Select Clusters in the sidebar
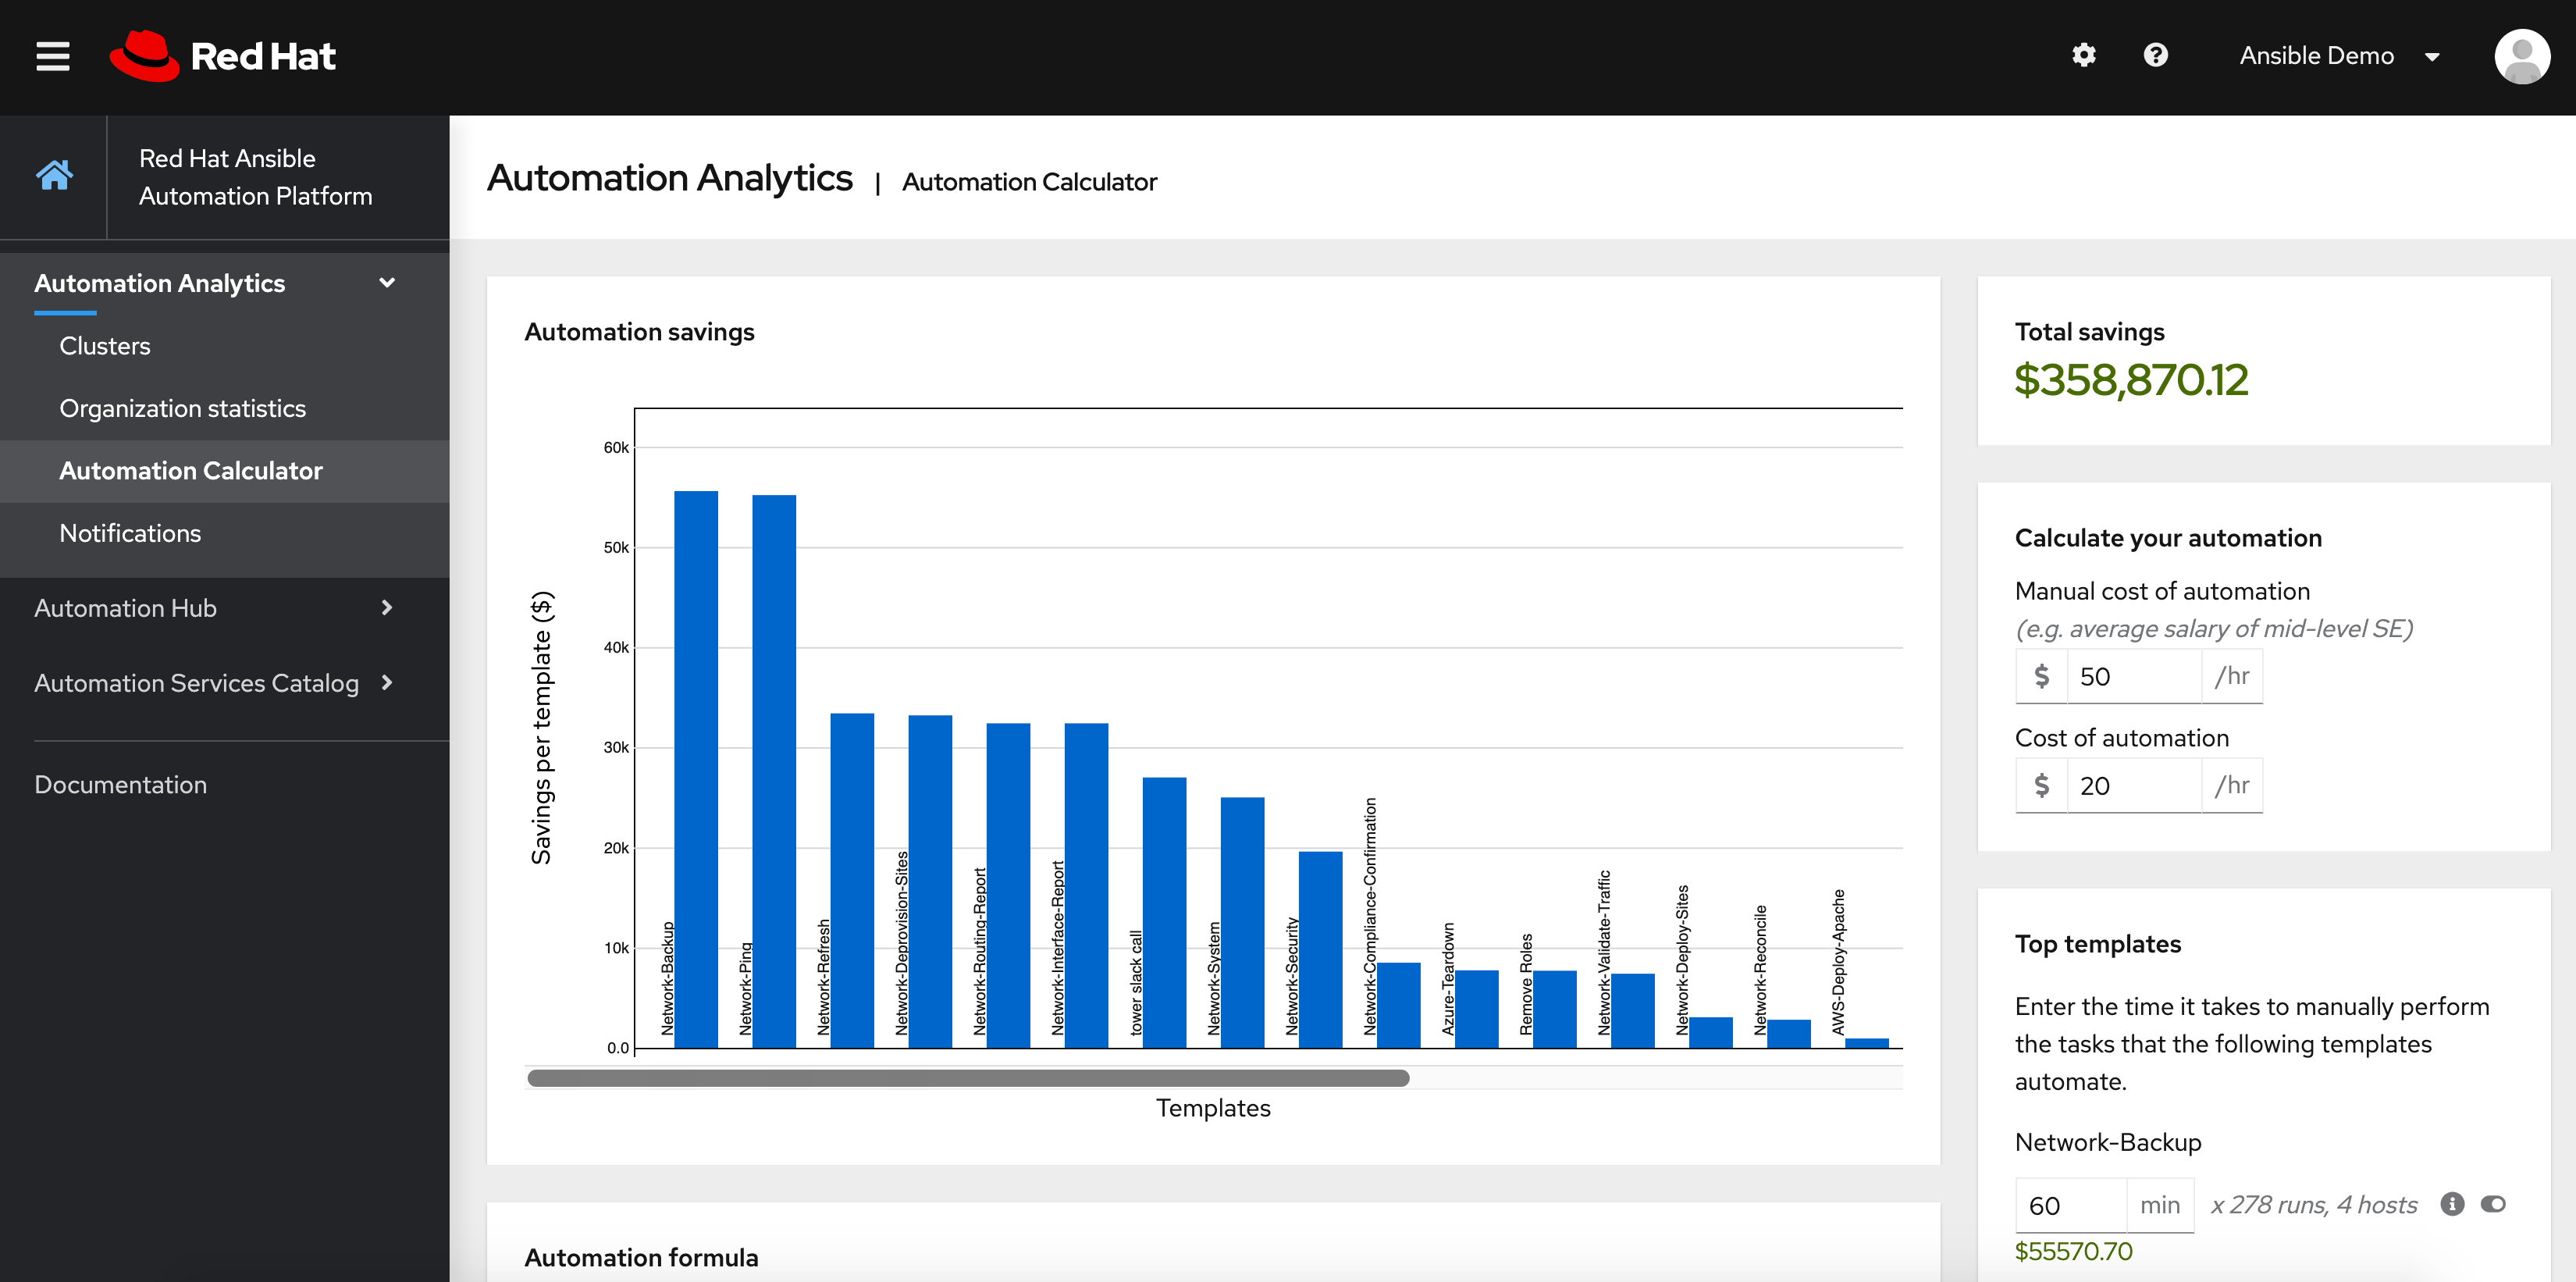The image size is (2576, 1282). [x=105, y=345]
